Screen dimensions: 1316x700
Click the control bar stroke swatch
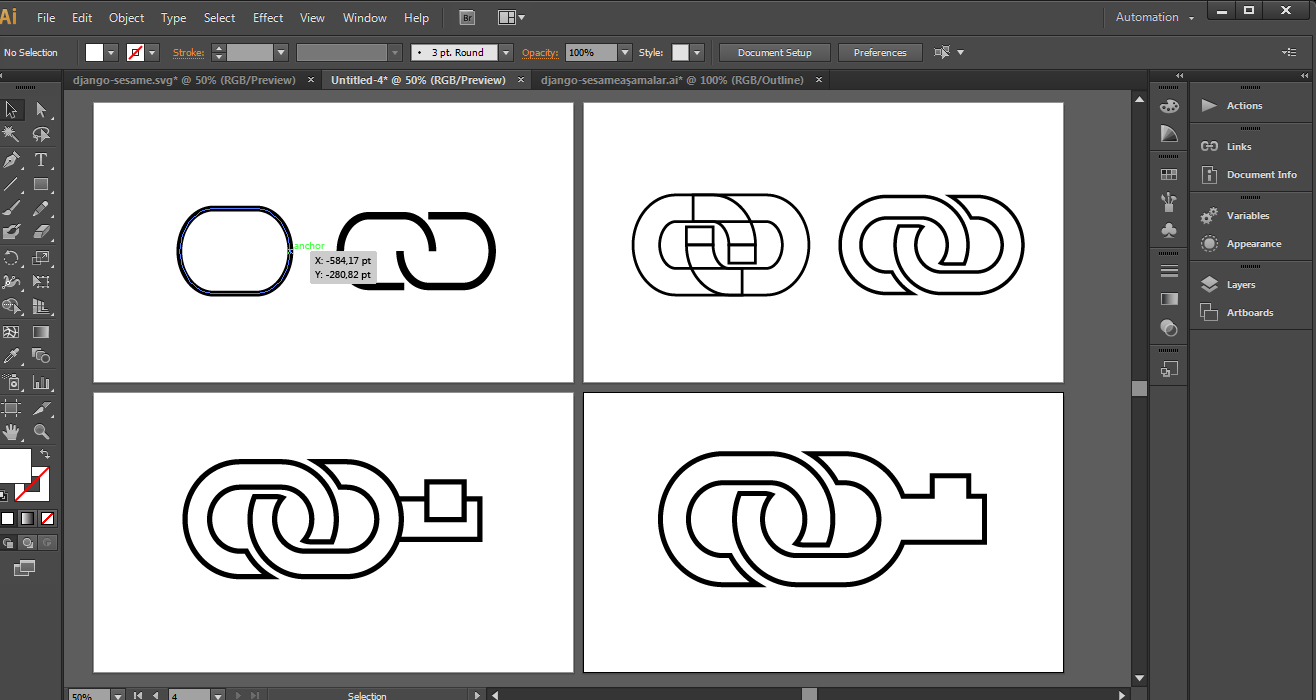136,52
